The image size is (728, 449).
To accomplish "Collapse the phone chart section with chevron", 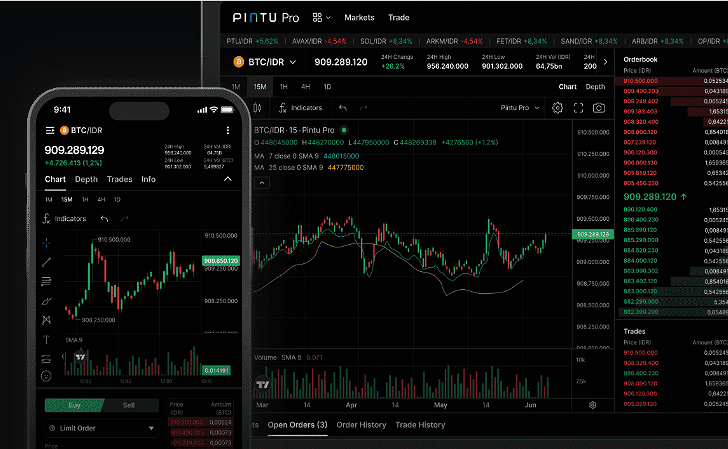I will pos(228,179).
